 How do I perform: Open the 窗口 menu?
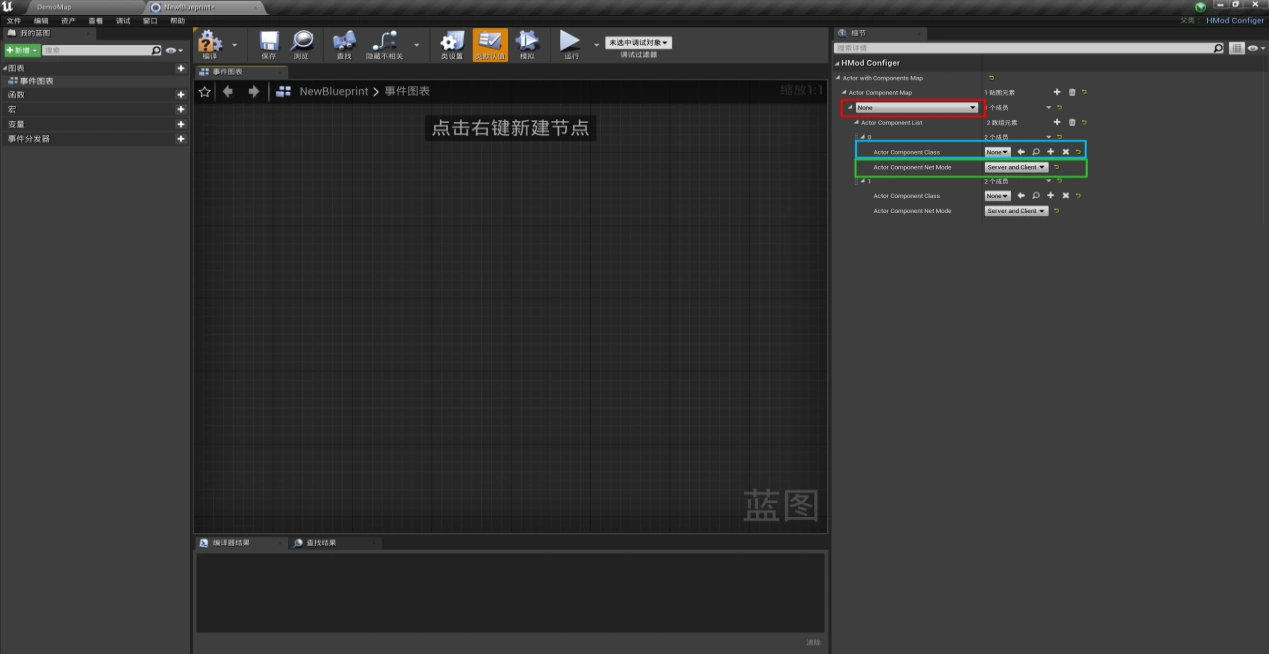coord(150,20)
